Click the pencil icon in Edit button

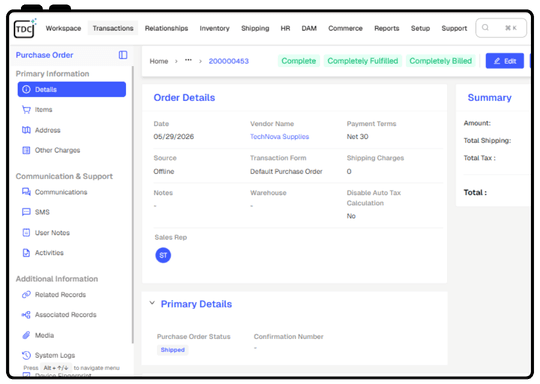point(497,61)
